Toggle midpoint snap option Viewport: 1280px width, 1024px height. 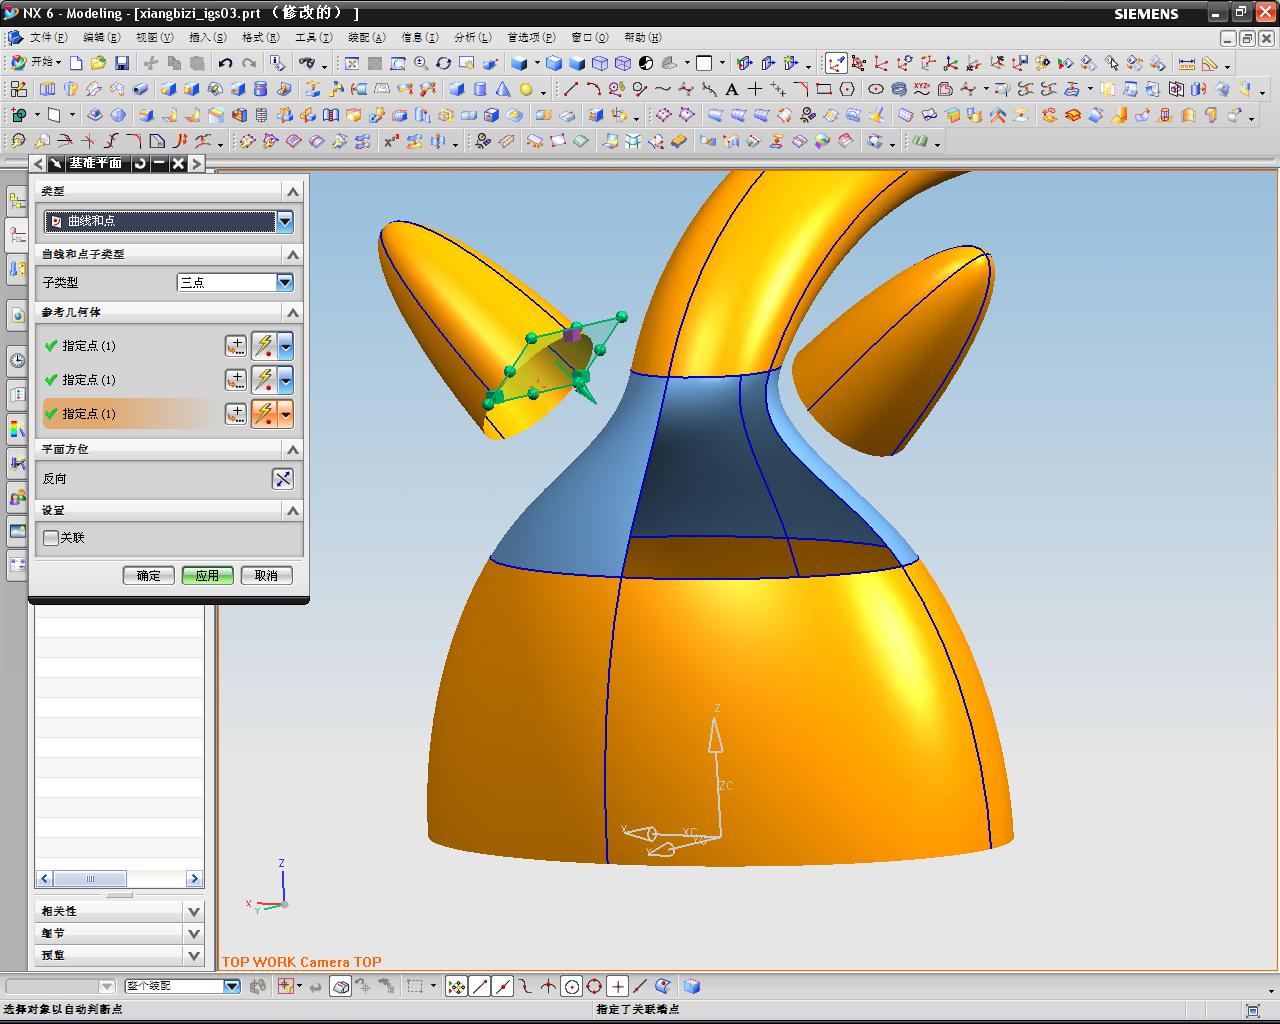[502, 987]
